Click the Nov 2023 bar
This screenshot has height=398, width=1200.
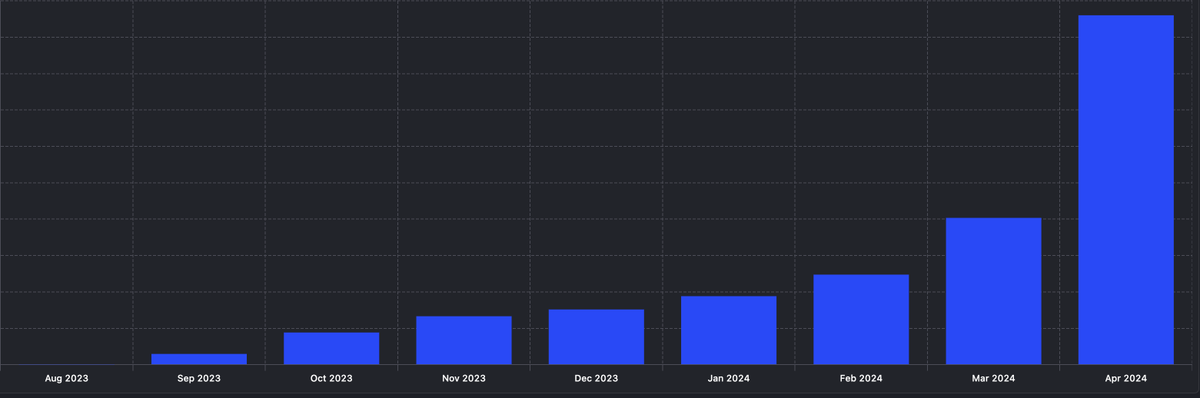click(464, 340)
